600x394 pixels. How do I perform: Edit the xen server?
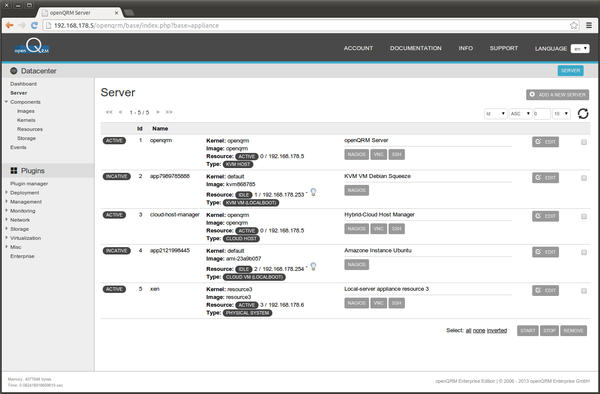[x=545, y=290]
